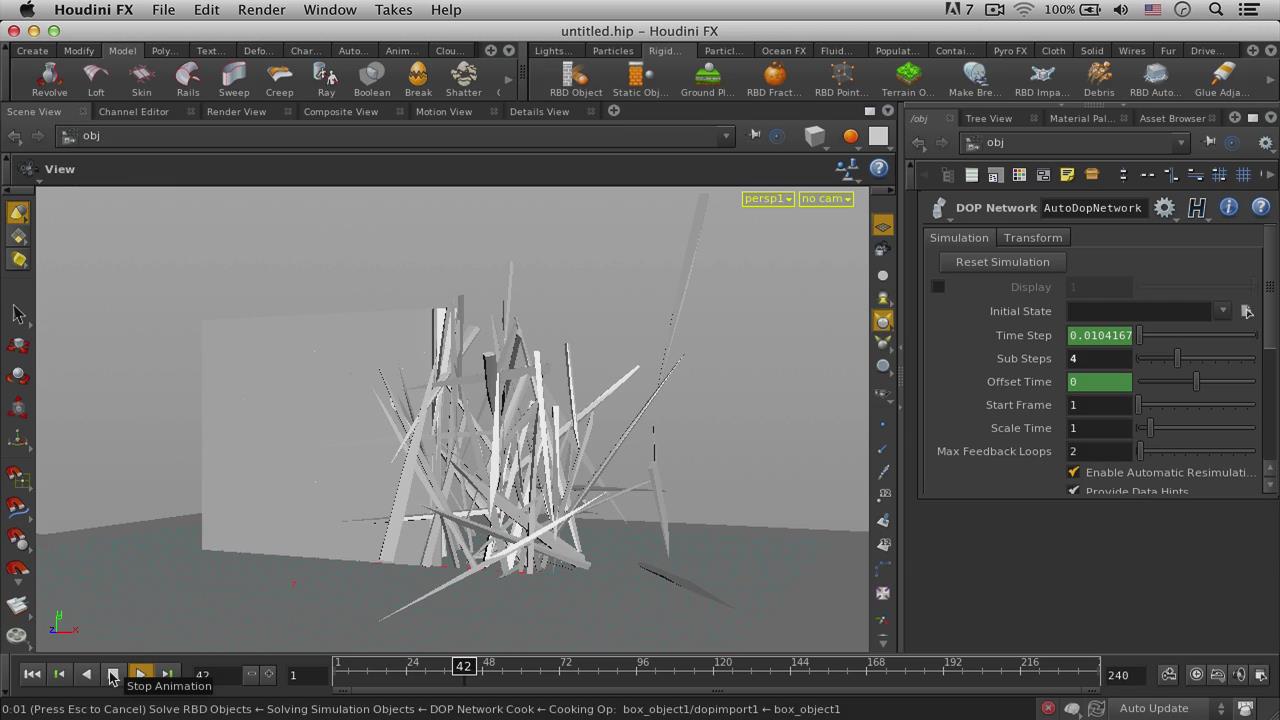Open the Pyro FX shelf tab
Screen dimensions: 1280x720
coord(1010,51)
